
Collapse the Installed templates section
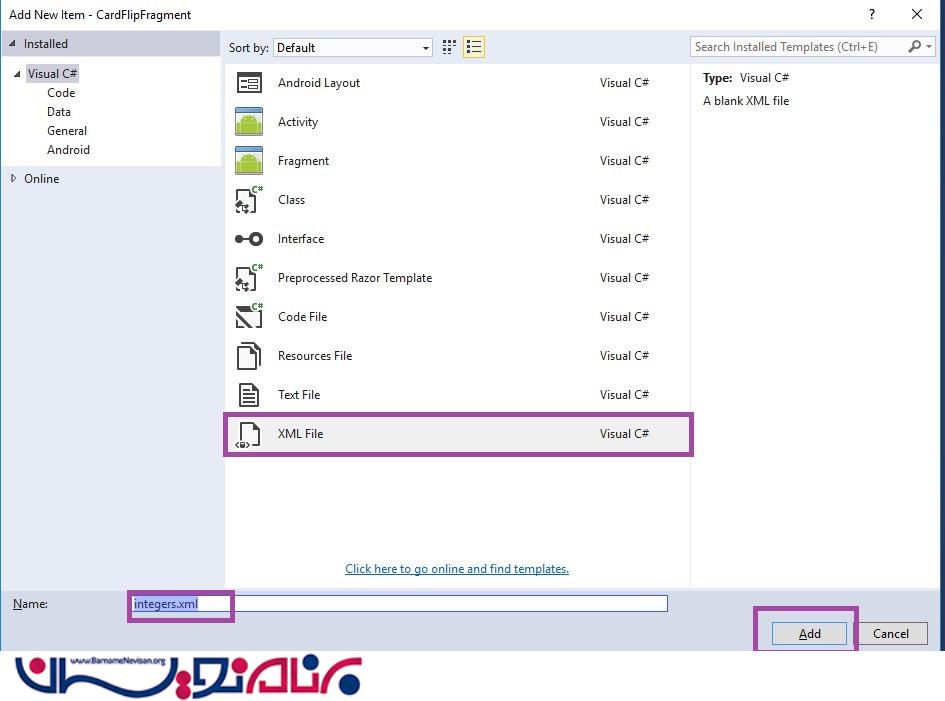(x=12, y=44)
